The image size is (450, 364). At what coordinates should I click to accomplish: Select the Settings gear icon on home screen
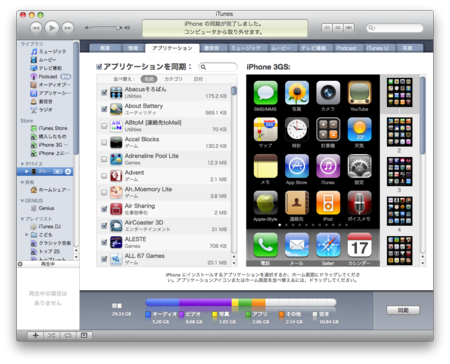tap(359, 166)
